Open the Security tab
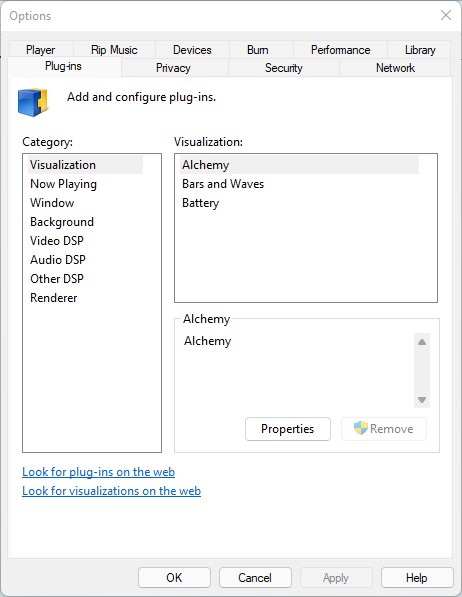Viewport: 462px width, 597px height. click(x=284, y=68)
